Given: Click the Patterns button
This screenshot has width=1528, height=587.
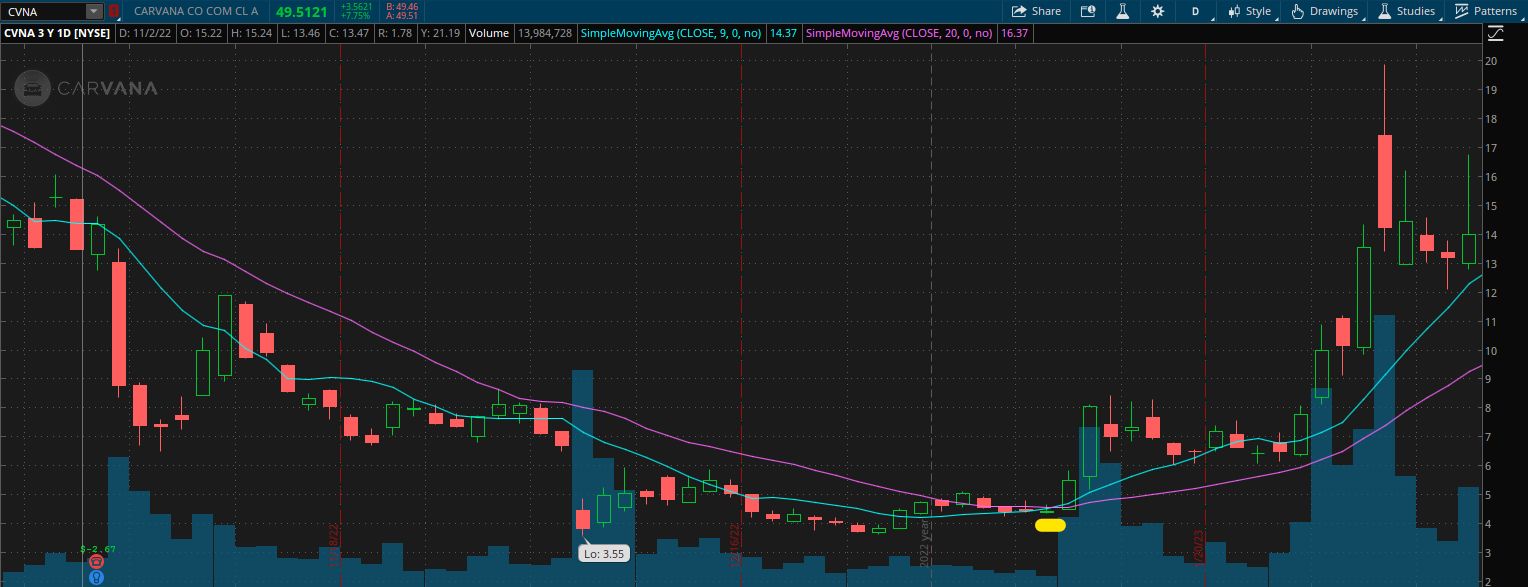Looking at the screenshot, I should (x=1485, y=11).
